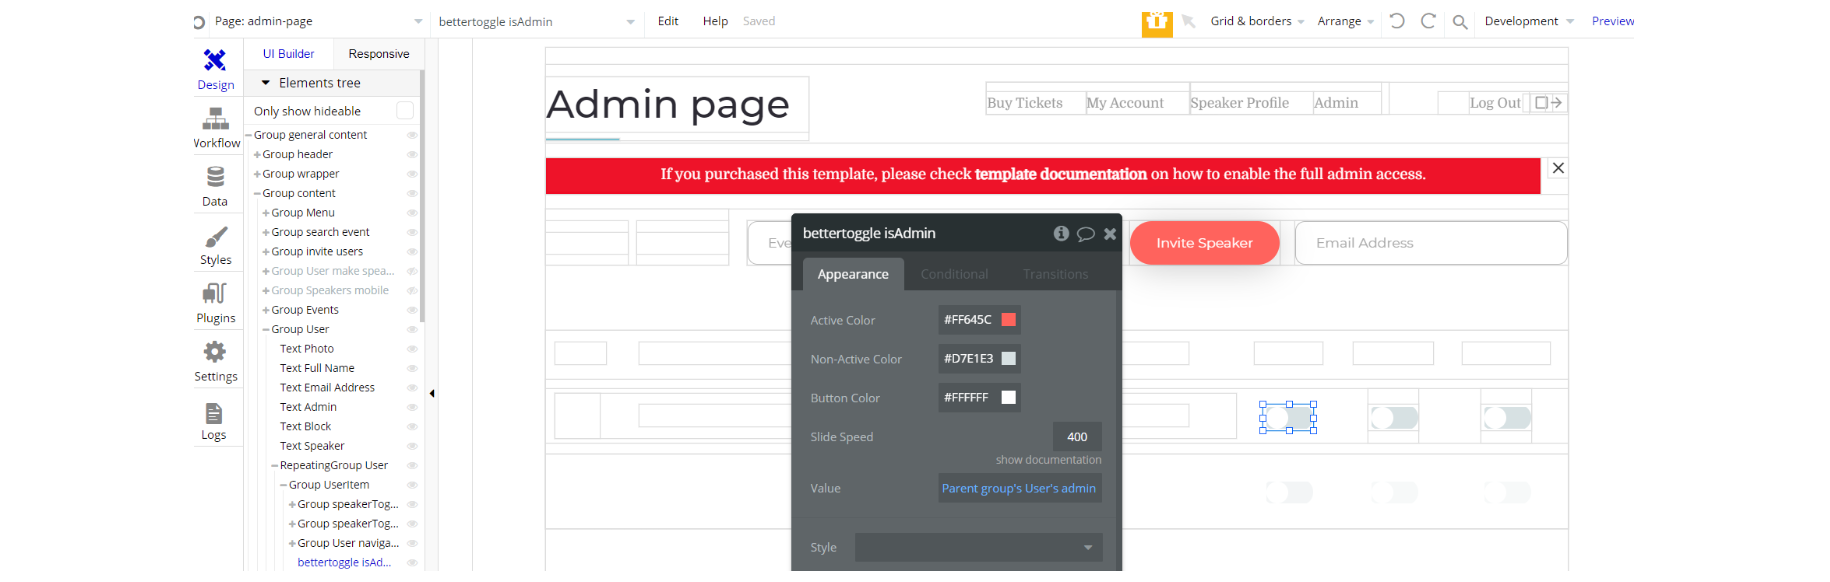Collapse the Elements tree header

pyautogui.click(x=266, y=83)
